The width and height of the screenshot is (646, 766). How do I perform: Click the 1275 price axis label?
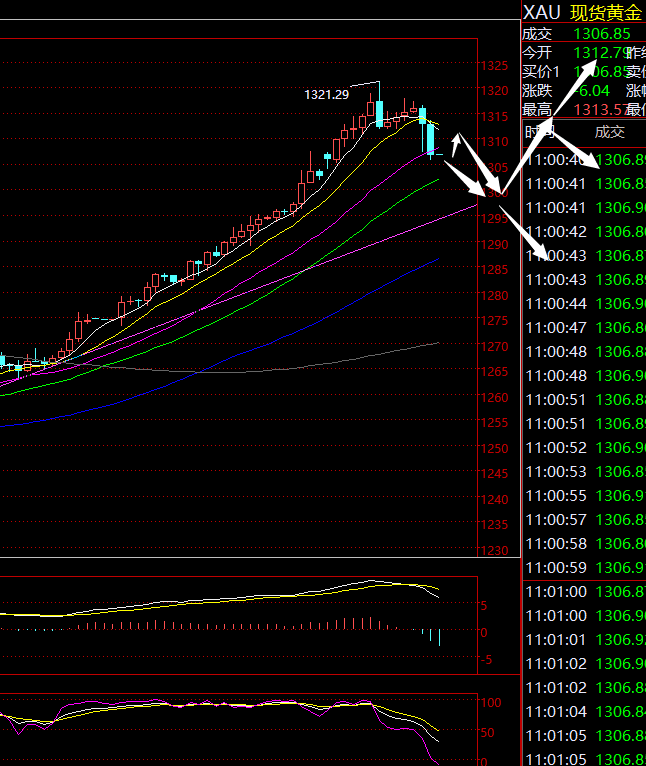(x=494, y=321)
